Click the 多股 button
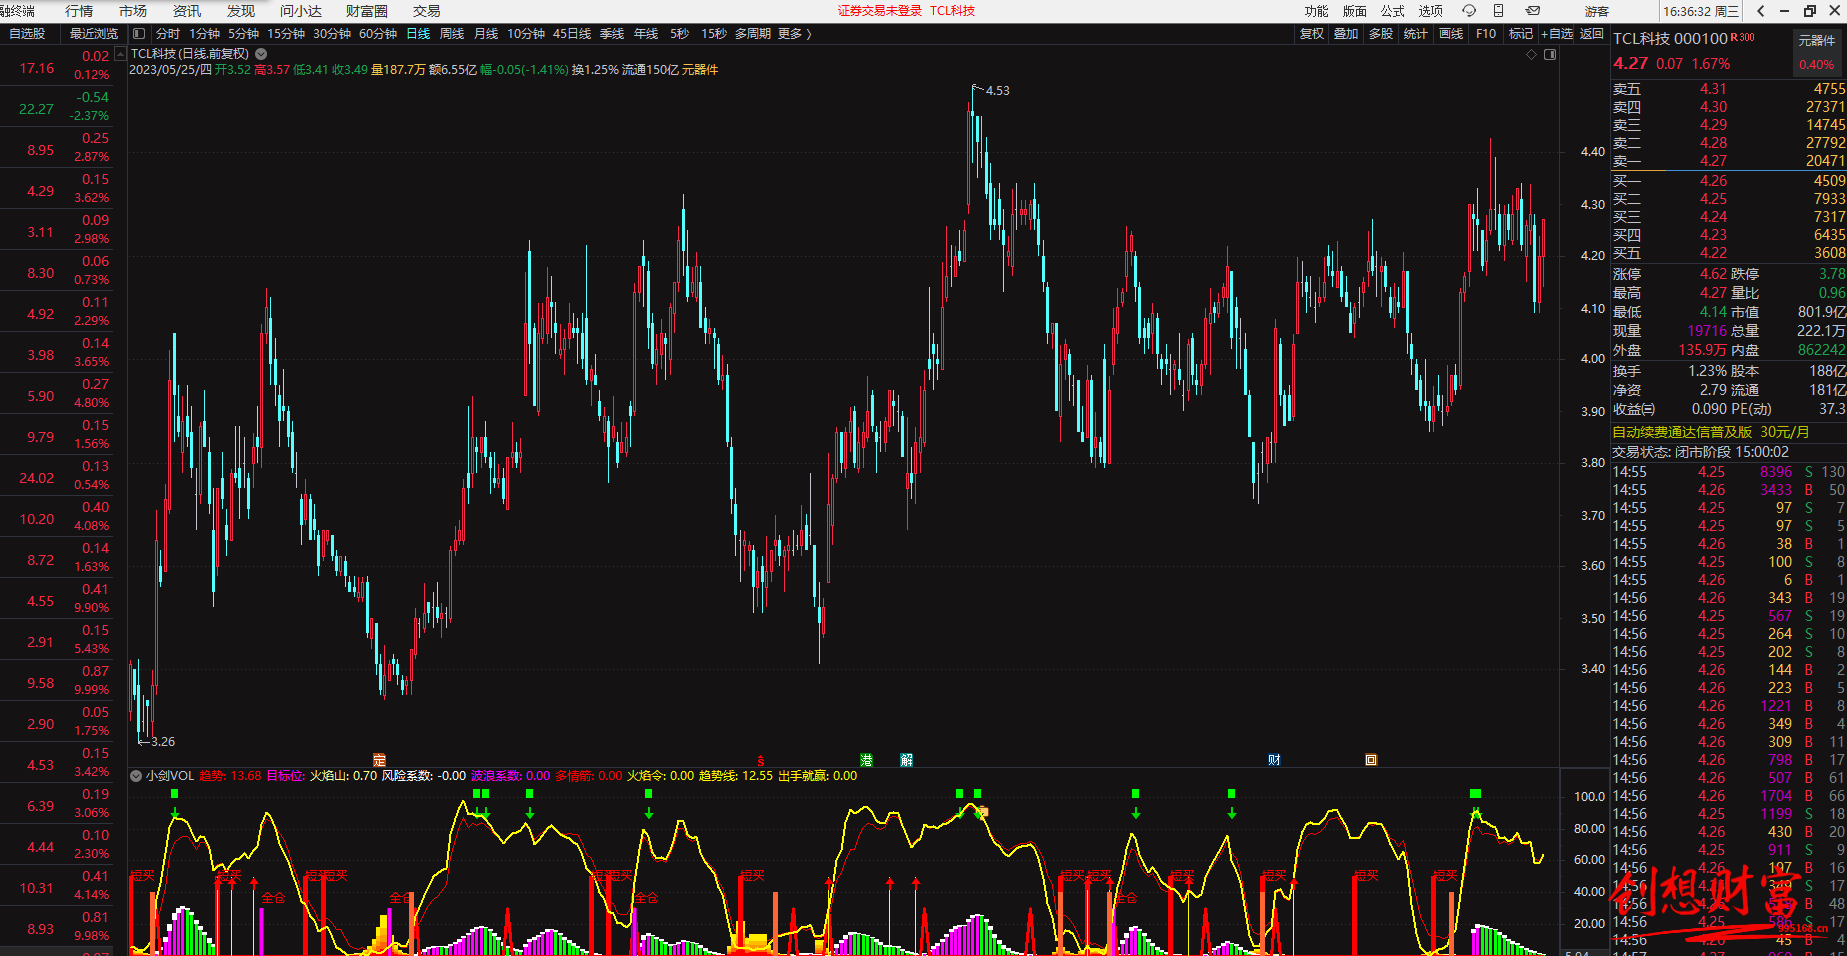This screenshot has width=1847, height=956. [x=1381, y=34]
